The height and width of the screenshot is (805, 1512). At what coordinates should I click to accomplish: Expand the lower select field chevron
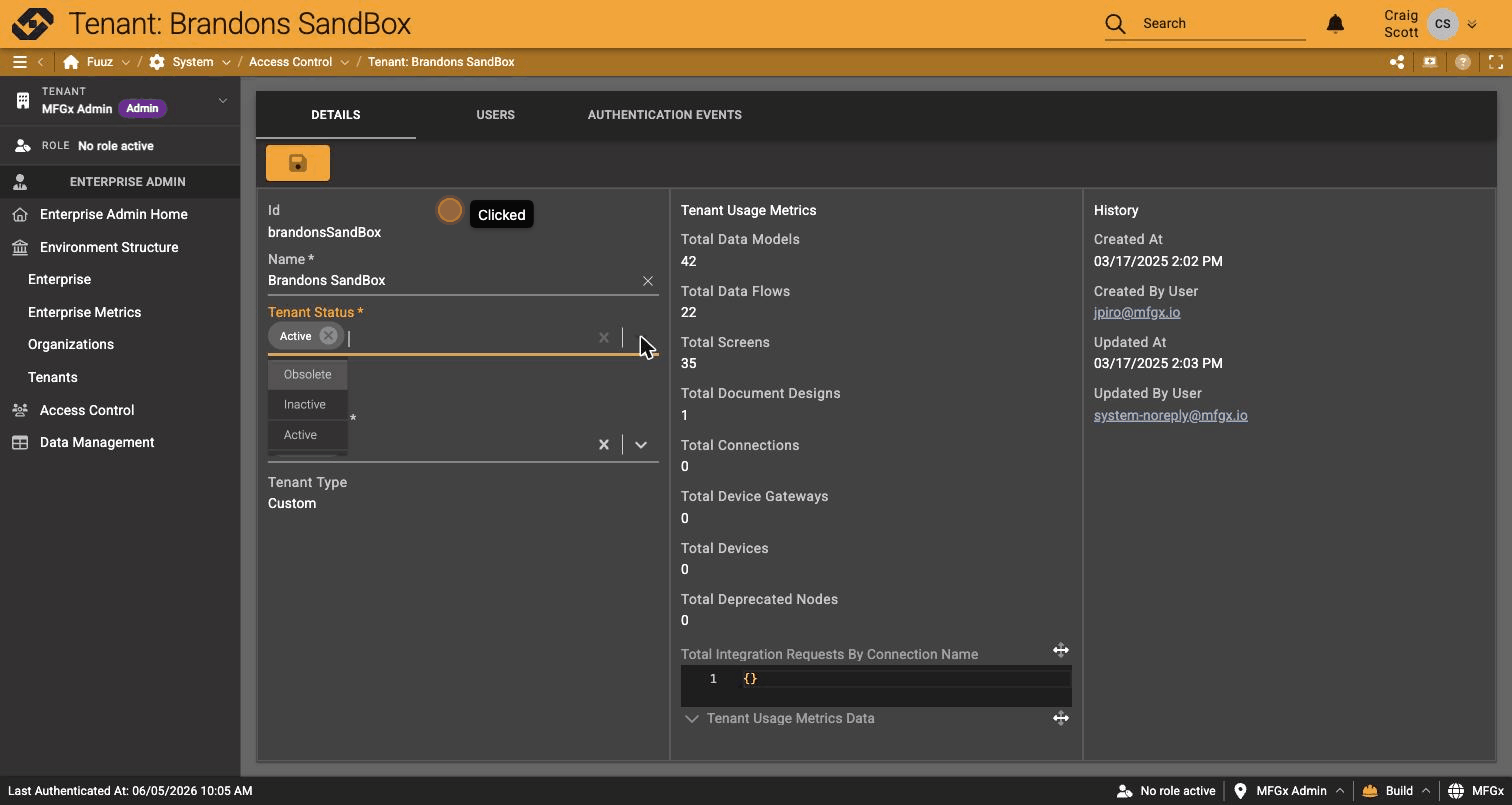[x=641, y=445]
